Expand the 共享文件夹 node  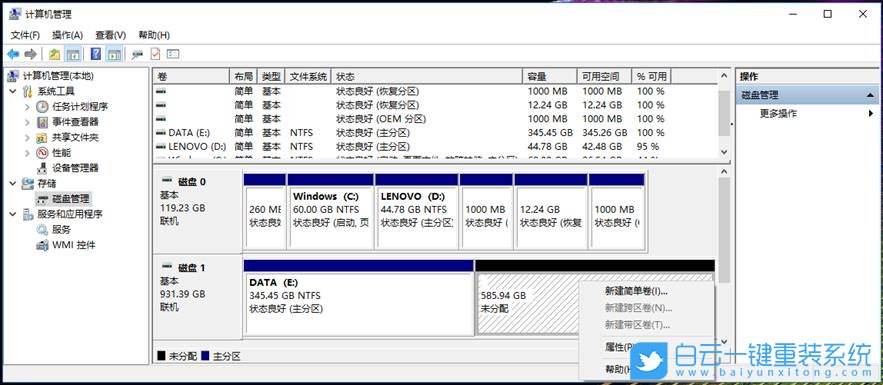click(x=27, y=137)
